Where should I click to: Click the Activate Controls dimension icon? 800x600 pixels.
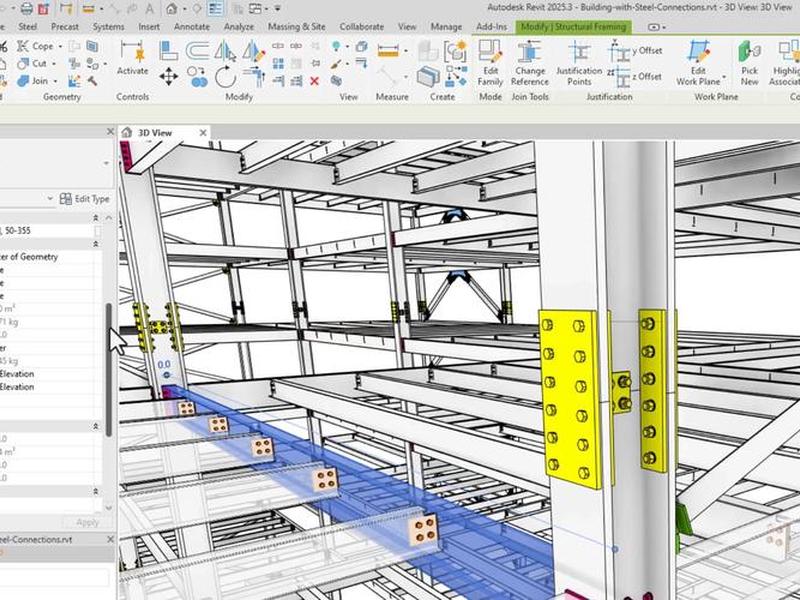pos(133,52)
